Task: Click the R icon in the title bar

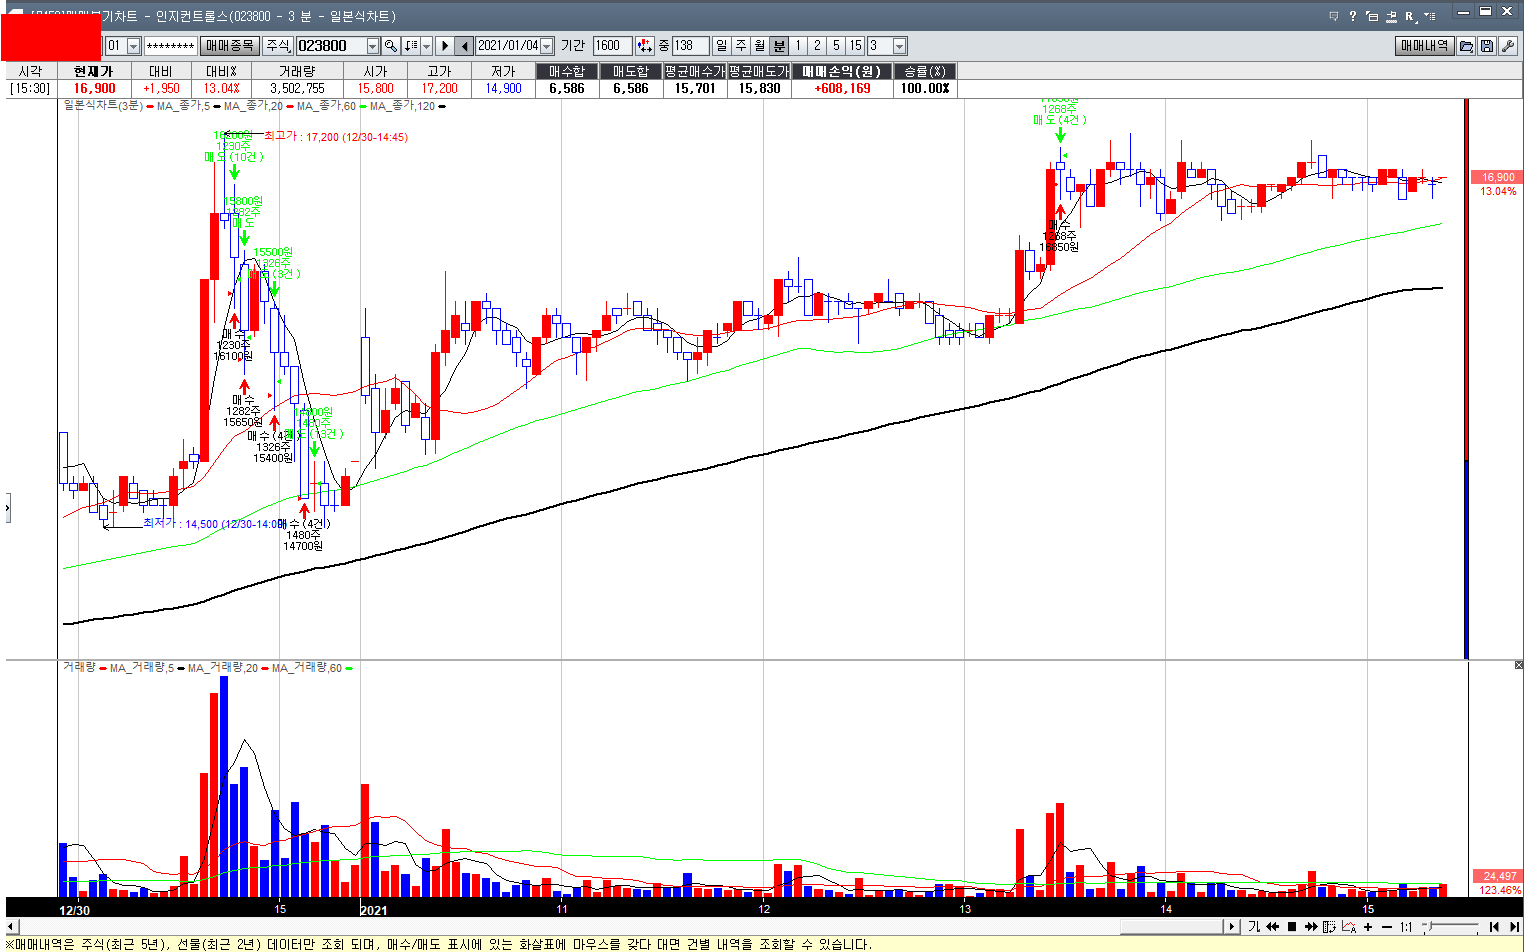Action: click(1410, 16)
